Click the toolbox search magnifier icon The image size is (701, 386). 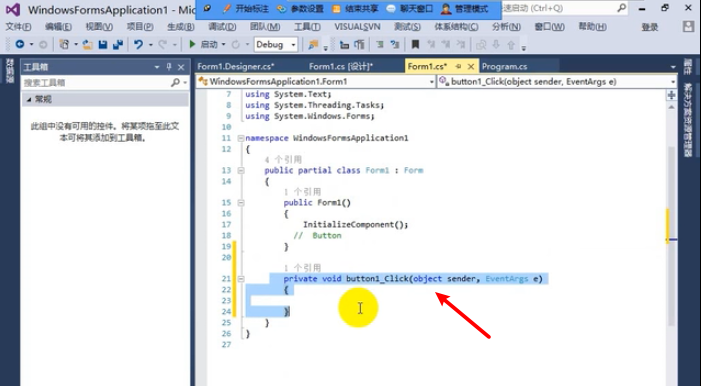175,82
